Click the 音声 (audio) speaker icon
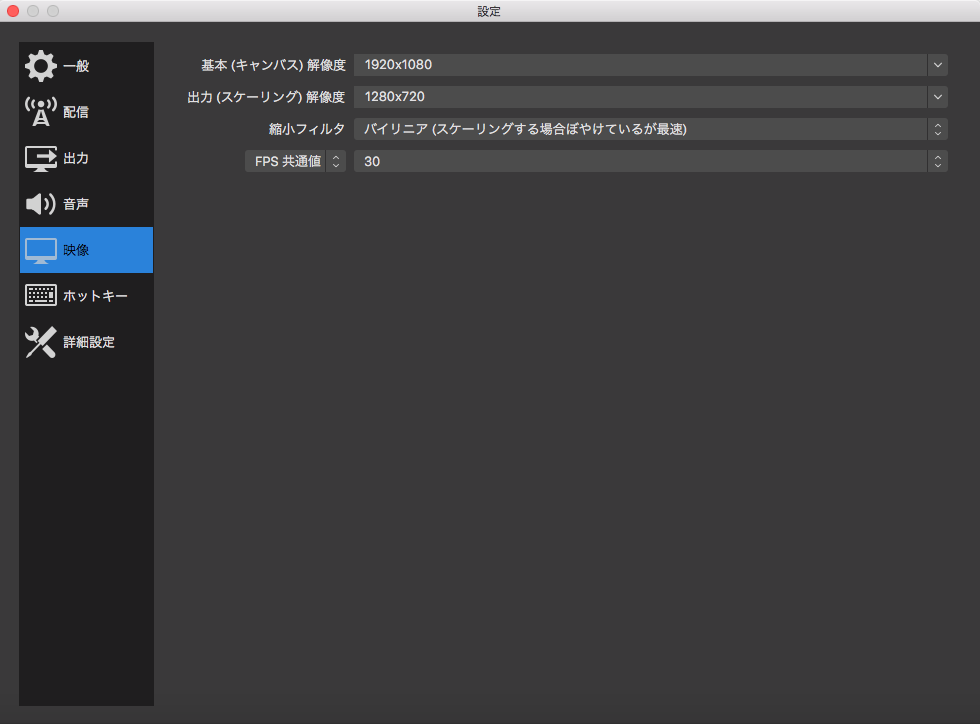980x724 pixels. (x=40, y=204)
